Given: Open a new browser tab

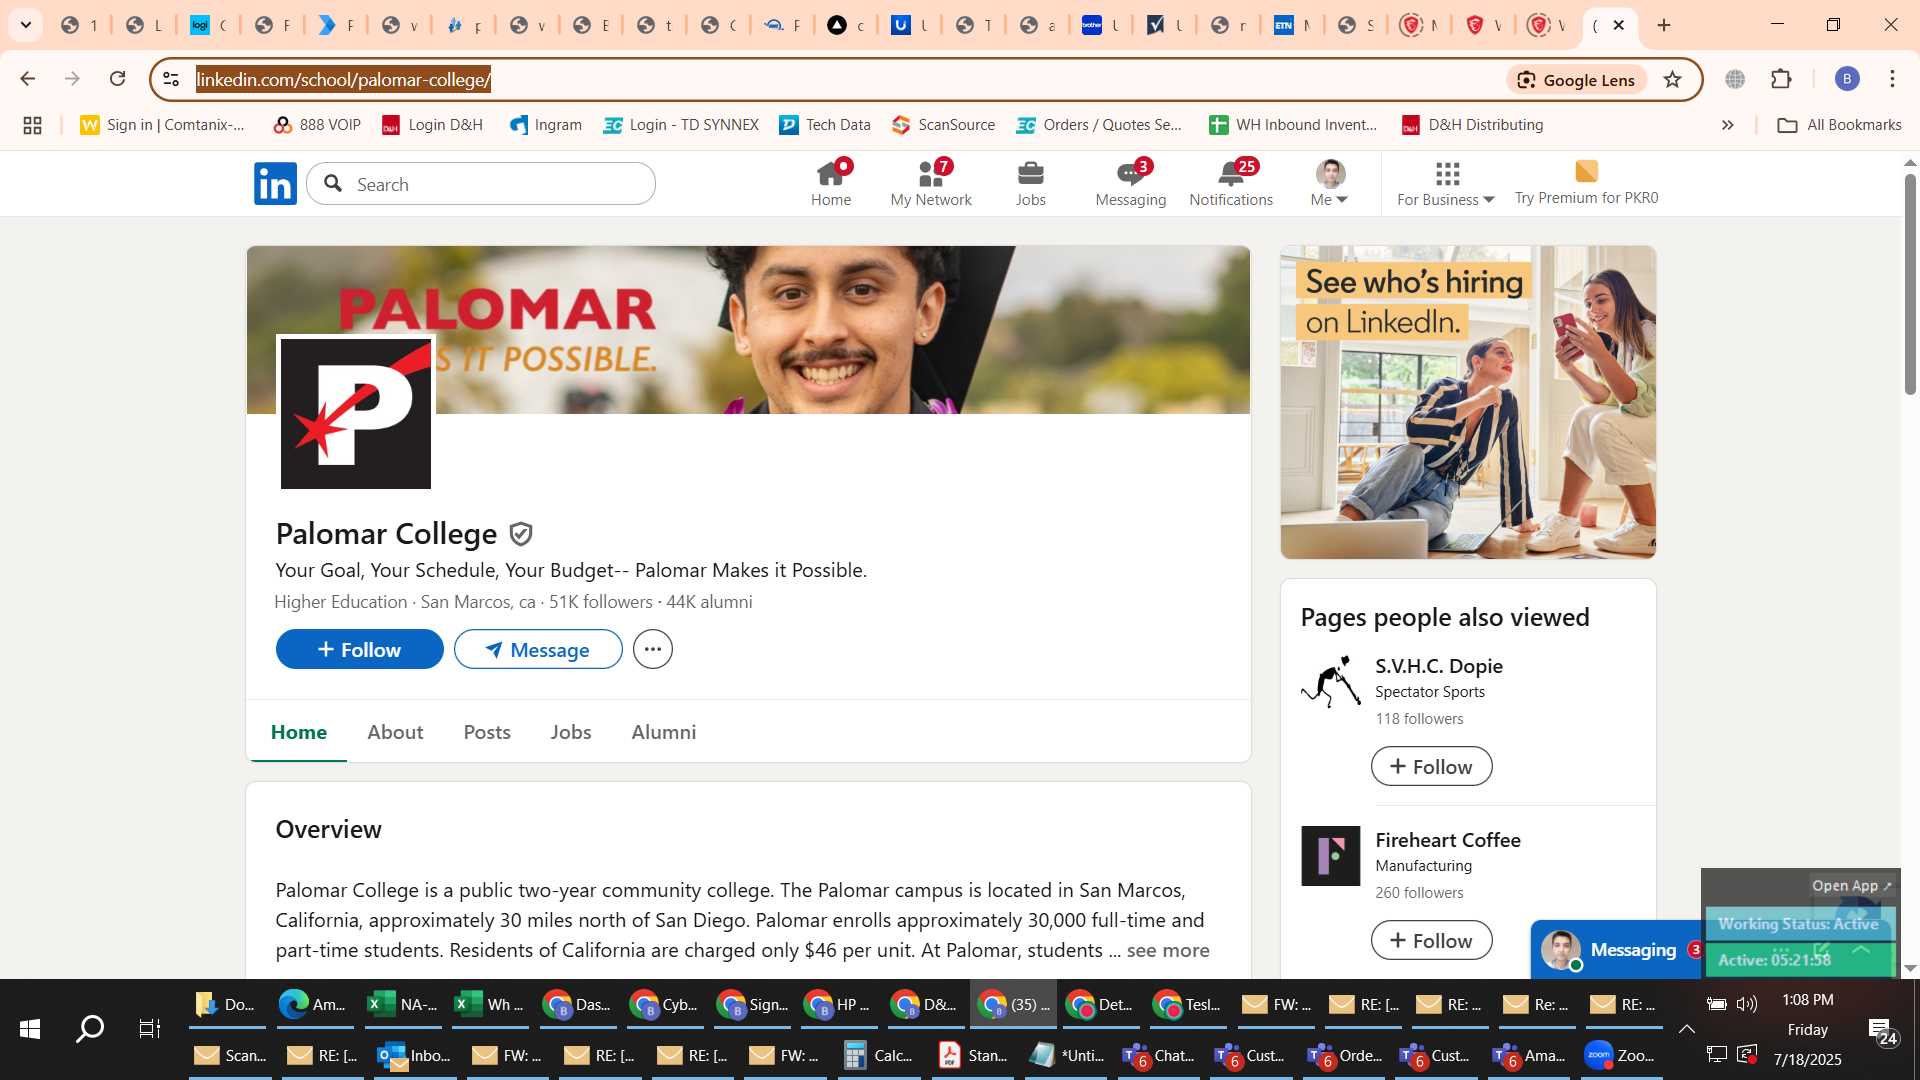Looking at the screenshot, I should click(x=1664, y=25).
